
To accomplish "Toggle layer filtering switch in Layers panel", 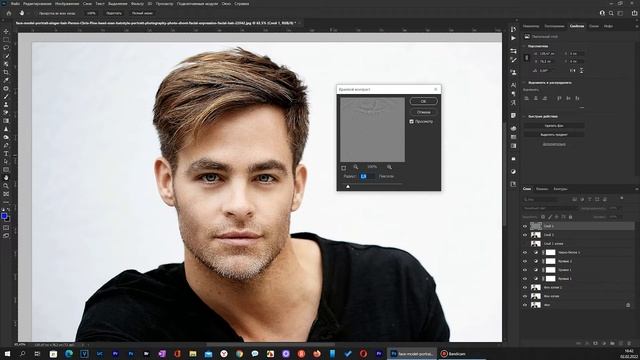I will coord(622,198).
